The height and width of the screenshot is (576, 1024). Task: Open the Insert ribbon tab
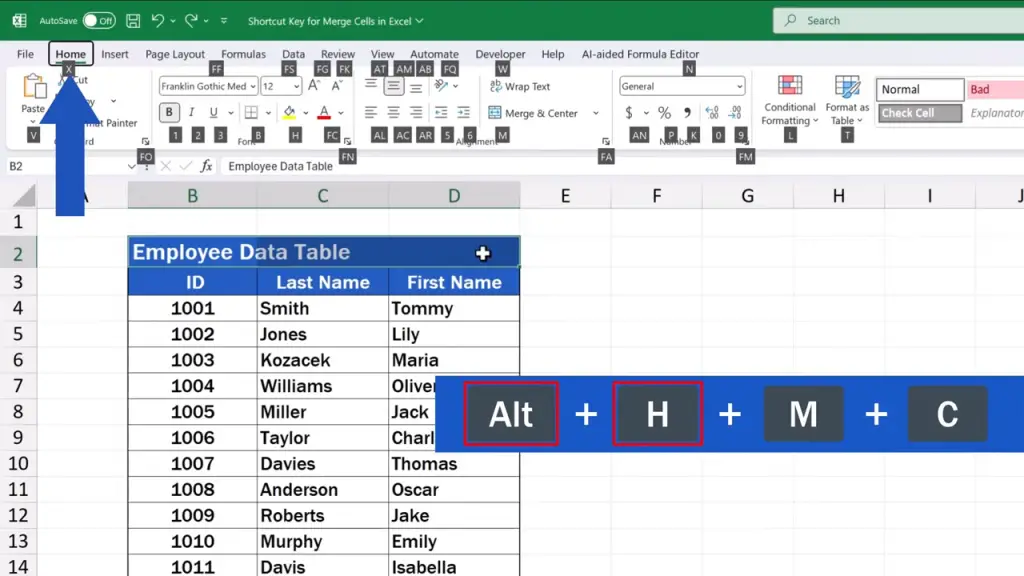point(114,54)
